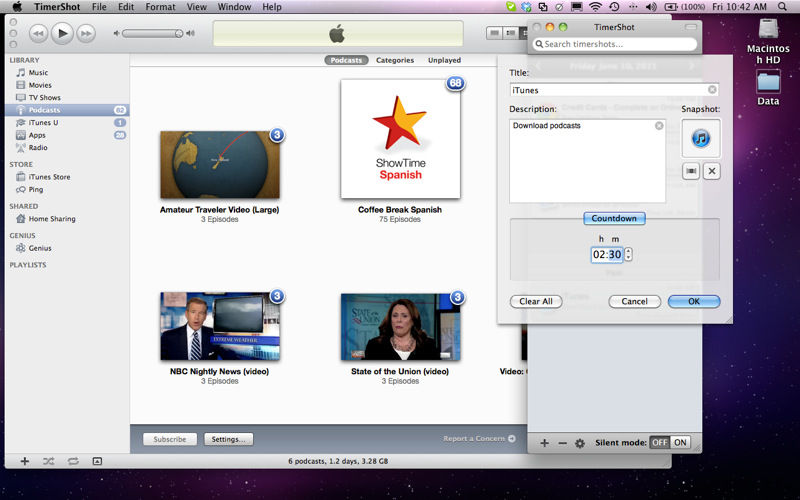Viewport: 800px width, 500px height.
Task: Open Wi-Fi status in menu bar
Action: pos(595,7)
